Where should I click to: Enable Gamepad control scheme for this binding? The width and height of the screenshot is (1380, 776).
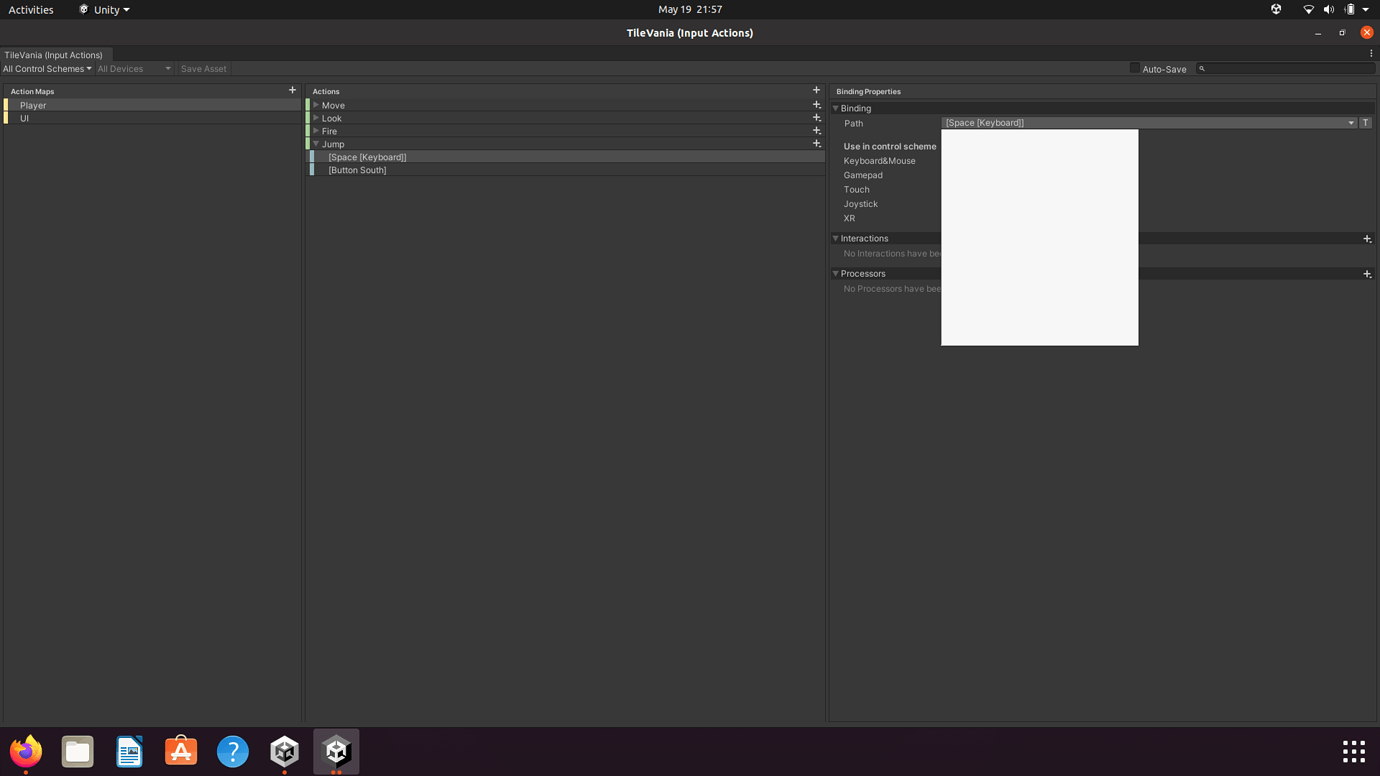tap(862, 175)
